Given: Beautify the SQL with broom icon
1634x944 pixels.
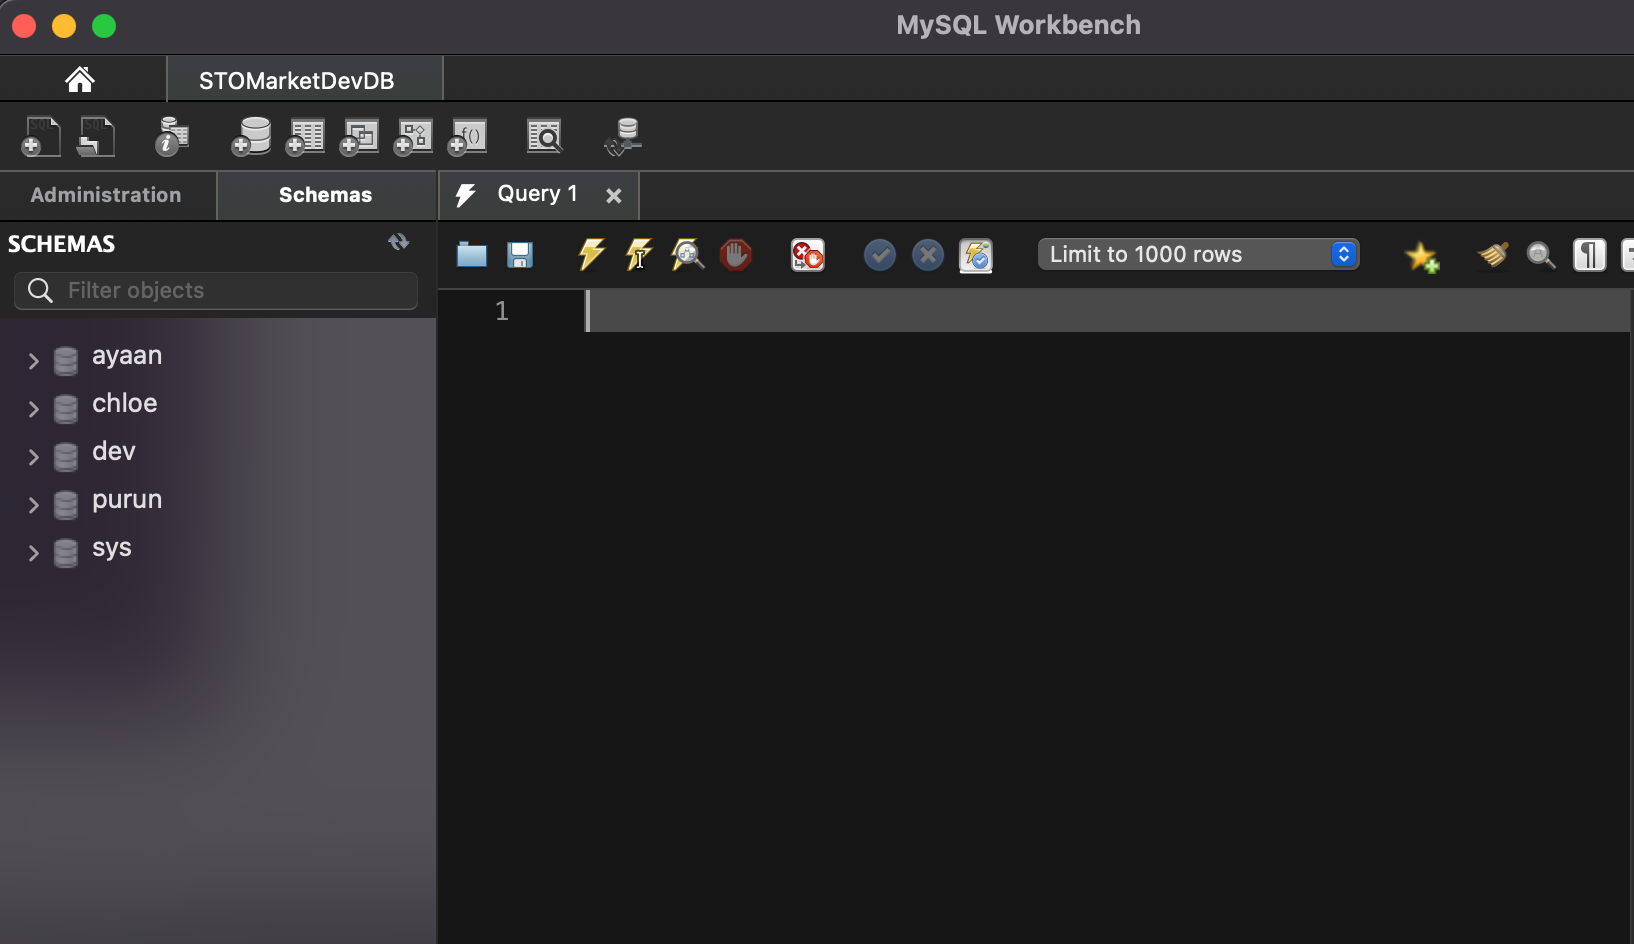Looking at the screenshot, I should [x=1493, y=255].
